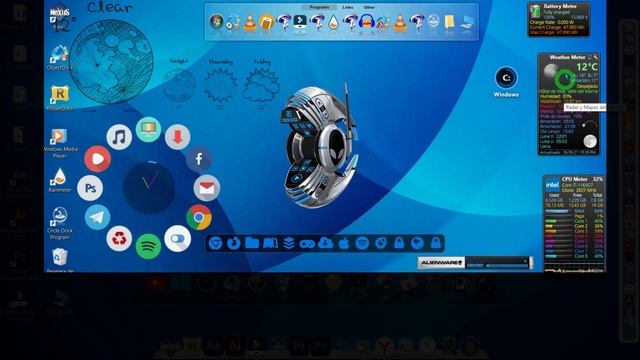The image size is (640, 360).
Task: Click the red recycle icon in Circle Dock
Action: (119, 239)
